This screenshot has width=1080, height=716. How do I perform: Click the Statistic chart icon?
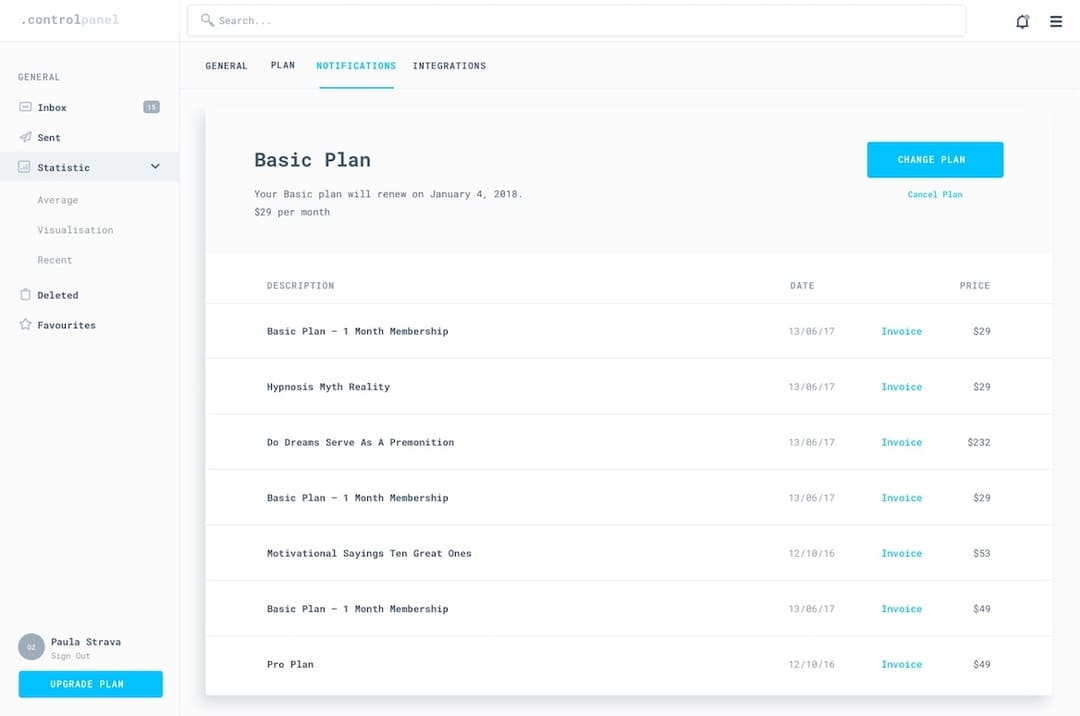click(24, 166)
